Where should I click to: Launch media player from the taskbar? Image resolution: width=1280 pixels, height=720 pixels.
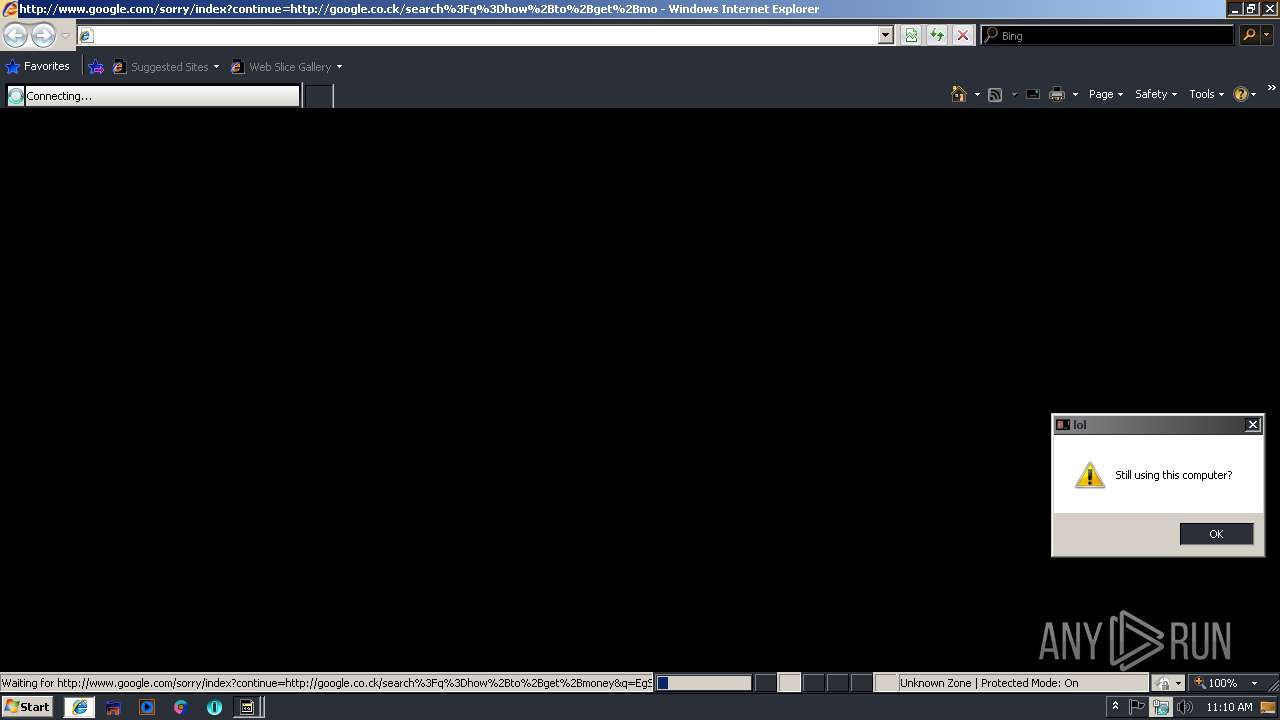(147, 707)
